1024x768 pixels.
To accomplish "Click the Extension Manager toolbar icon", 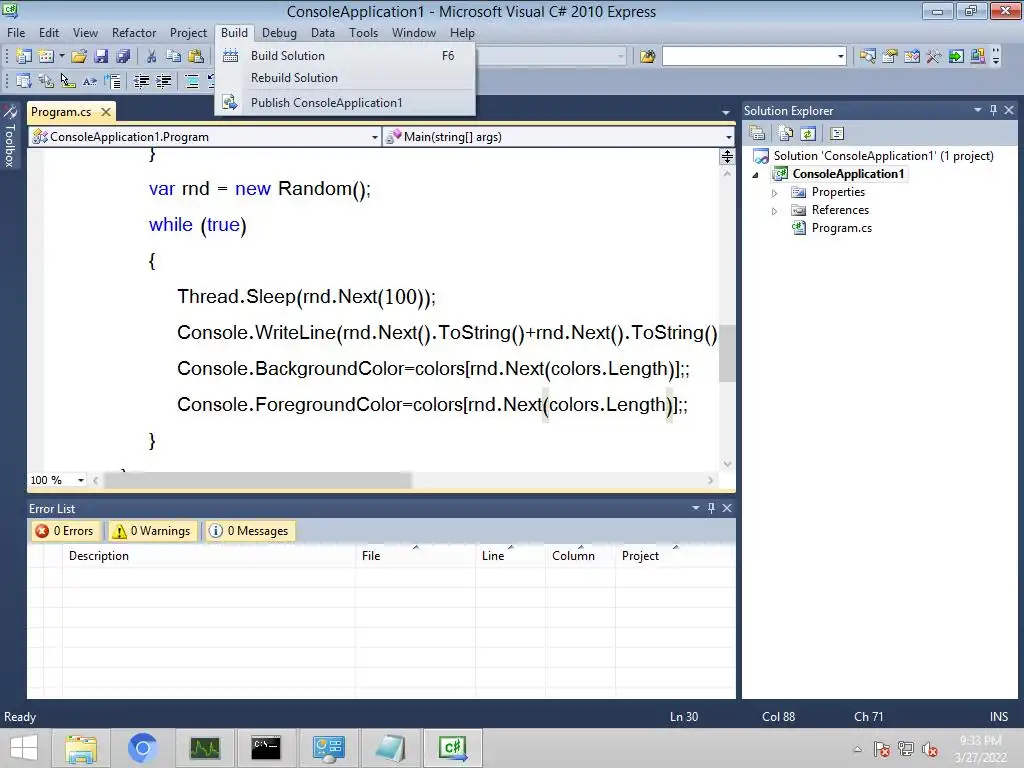I will [978, 57].
